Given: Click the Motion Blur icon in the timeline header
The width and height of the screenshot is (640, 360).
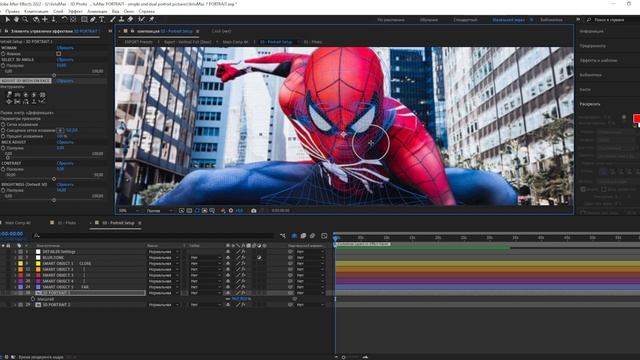Looking at the screenshot, I should [x=312, y=236].
